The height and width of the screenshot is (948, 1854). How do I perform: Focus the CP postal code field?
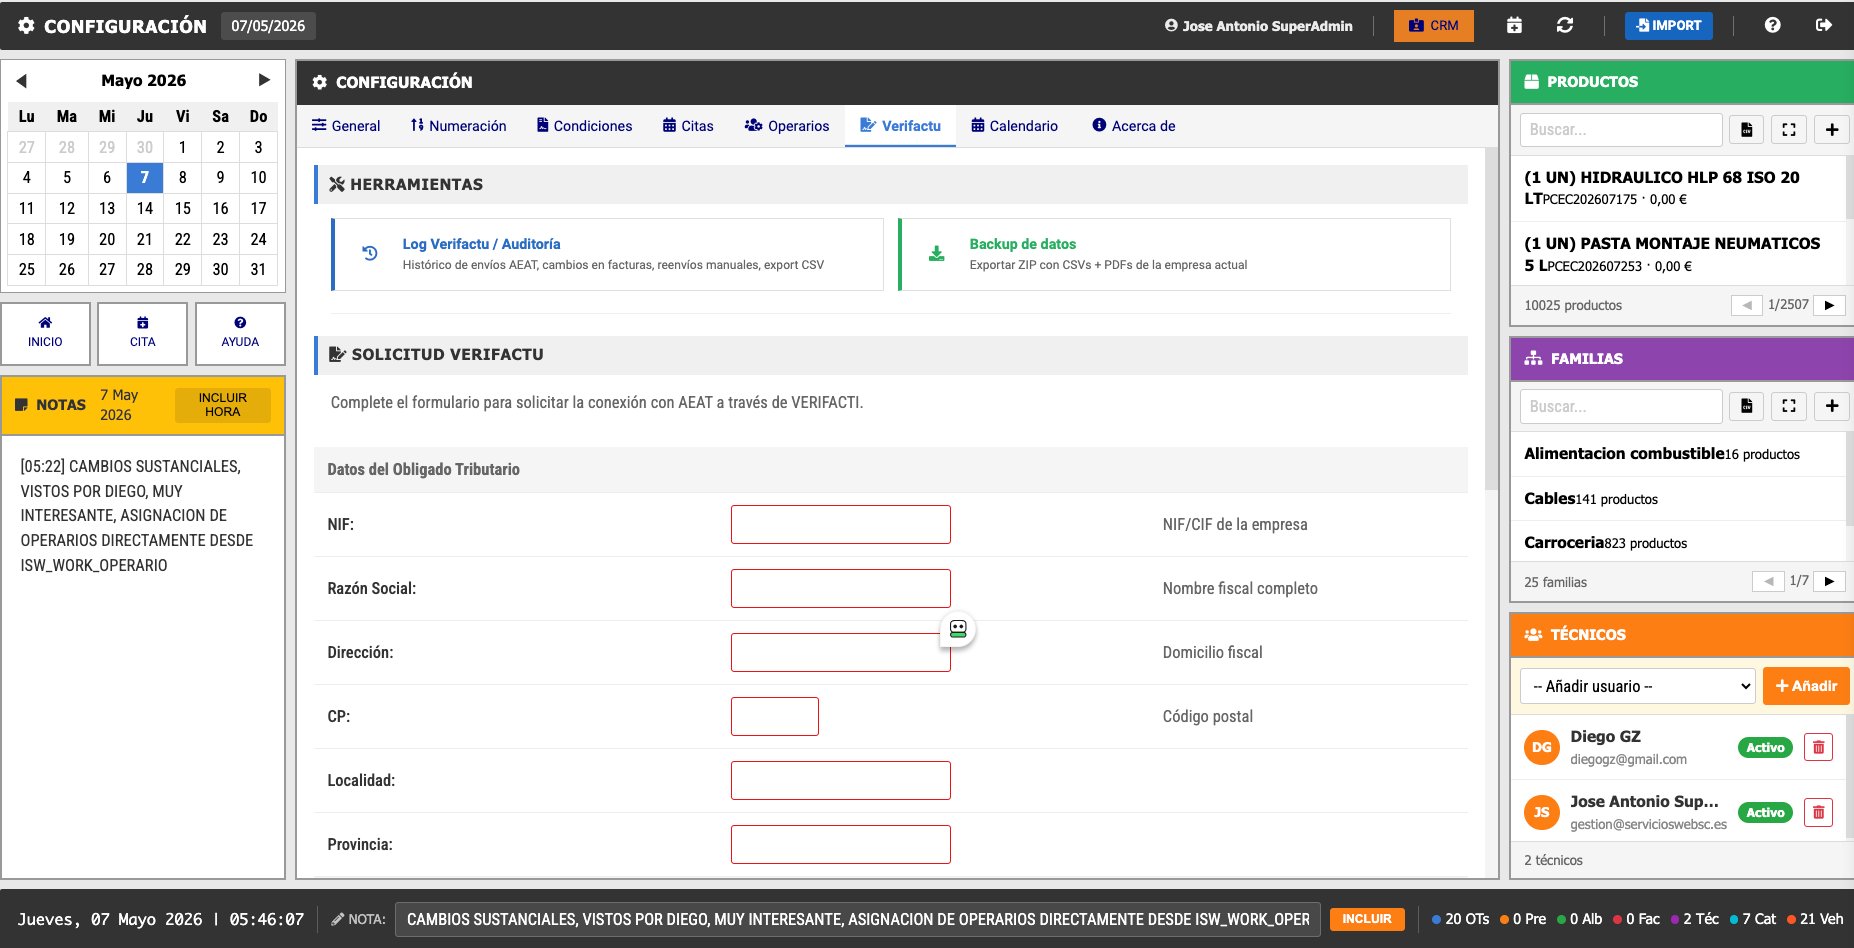774,716
